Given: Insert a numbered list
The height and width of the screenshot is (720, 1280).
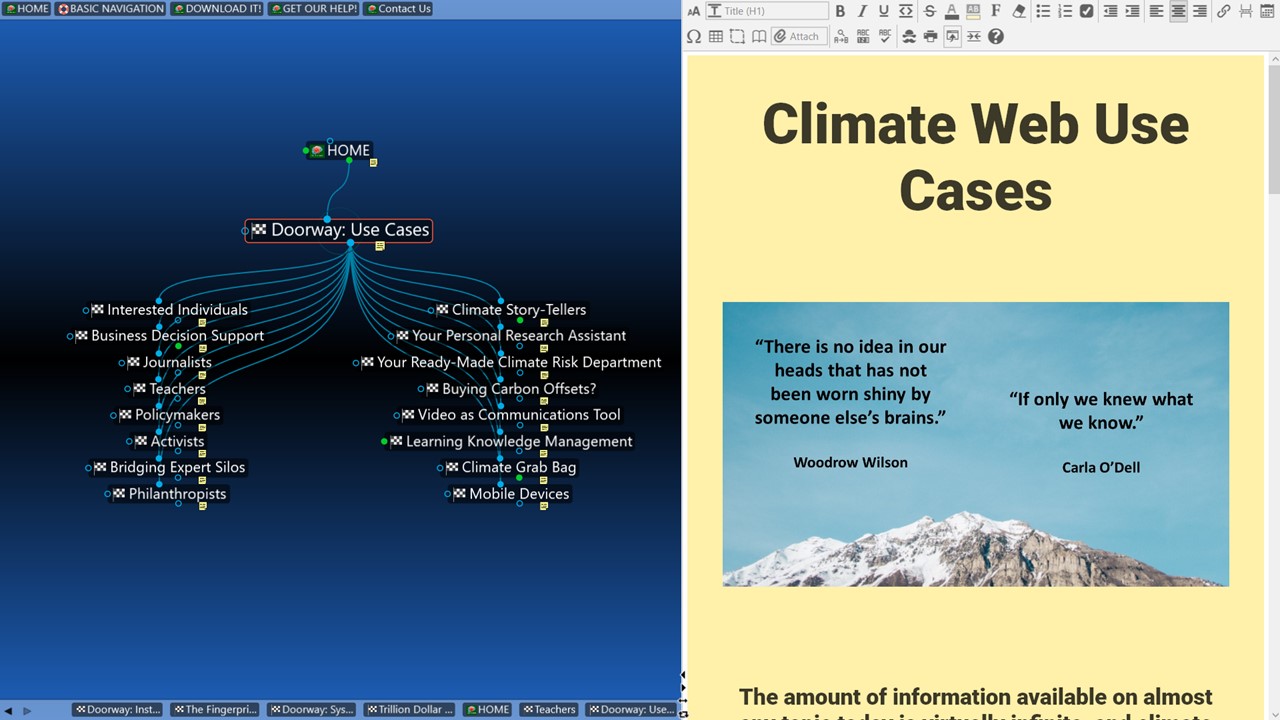Looking at the screenshot, I should click(x=1065, y=11).
